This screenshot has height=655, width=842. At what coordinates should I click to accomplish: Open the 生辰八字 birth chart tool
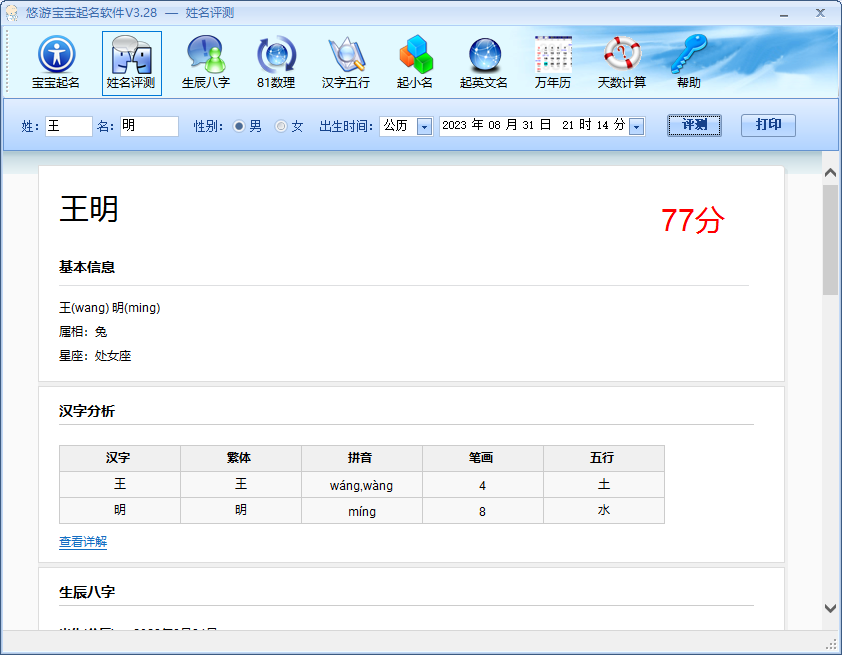206,62
